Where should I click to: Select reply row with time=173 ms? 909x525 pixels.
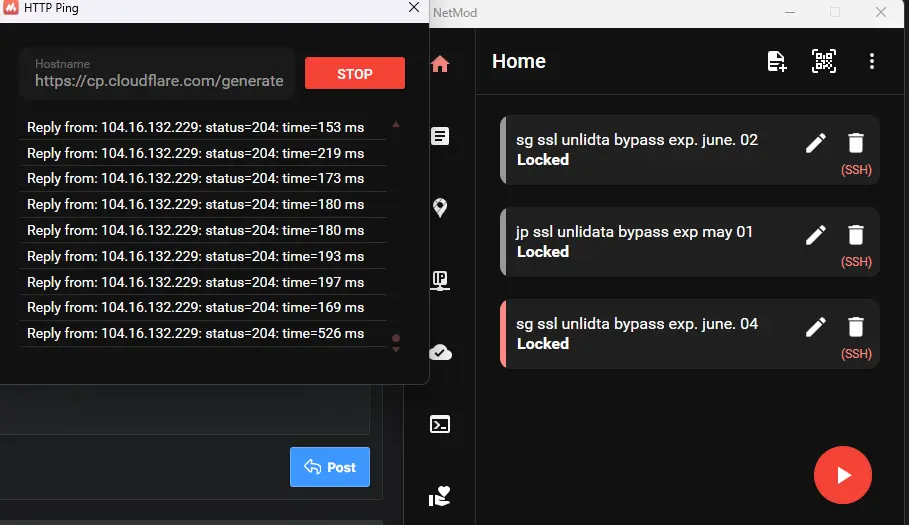coord(203,178)
